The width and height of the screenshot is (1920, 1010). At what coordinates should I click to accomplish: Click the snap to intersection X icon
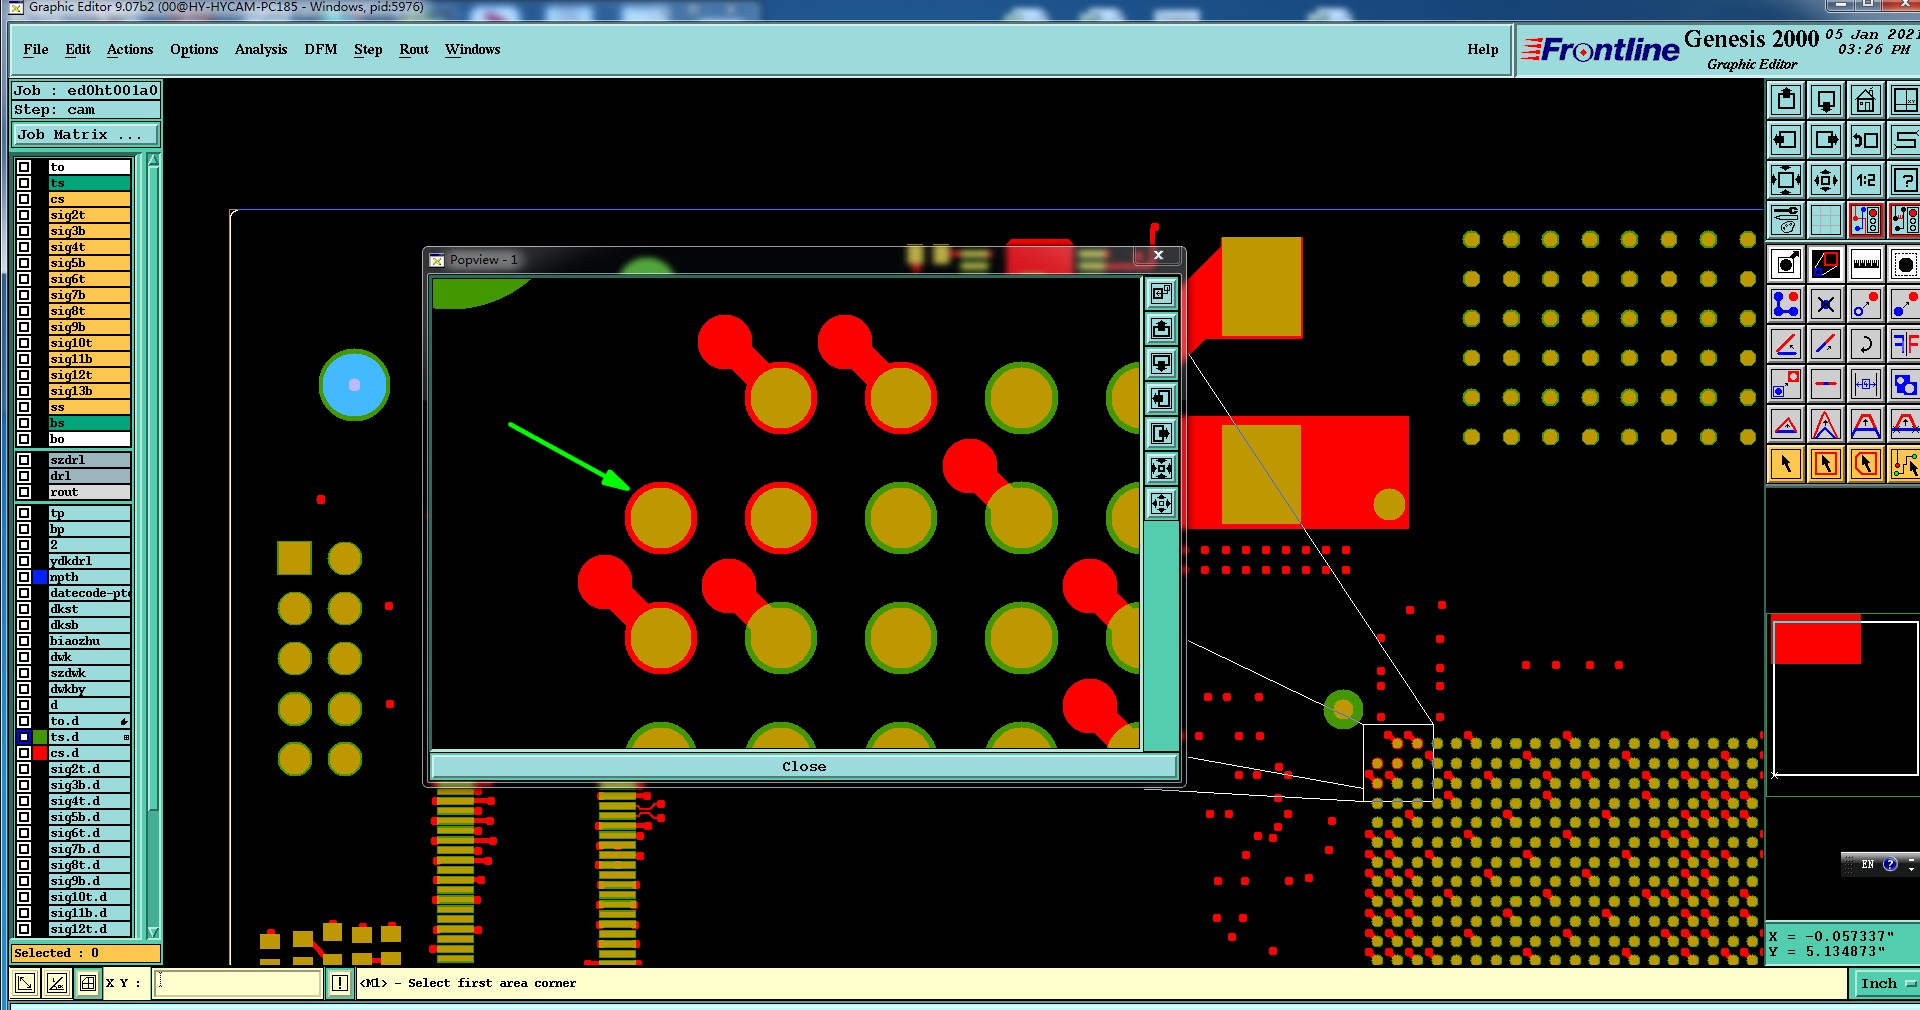[1826, 304]
